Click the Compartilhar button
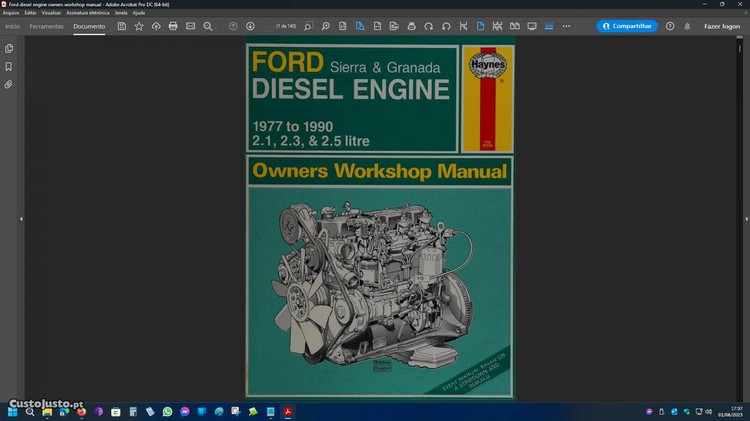Viewport: 750px width, 421px height. tap(627, 26)
